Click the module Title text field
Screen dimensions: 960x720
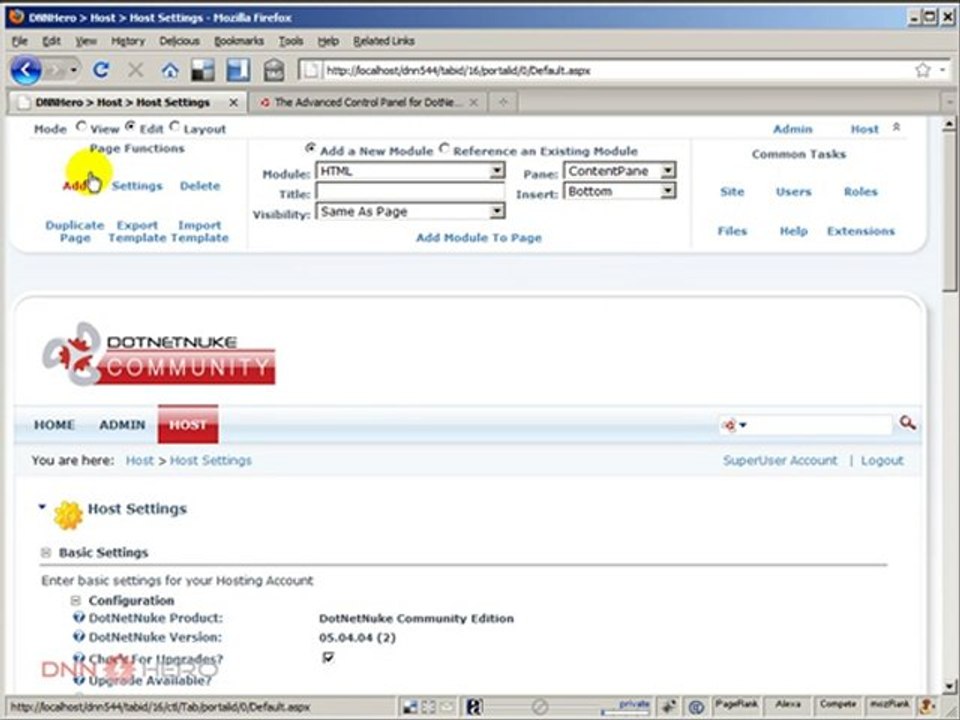pyautogui.click(x=410, y=192)
